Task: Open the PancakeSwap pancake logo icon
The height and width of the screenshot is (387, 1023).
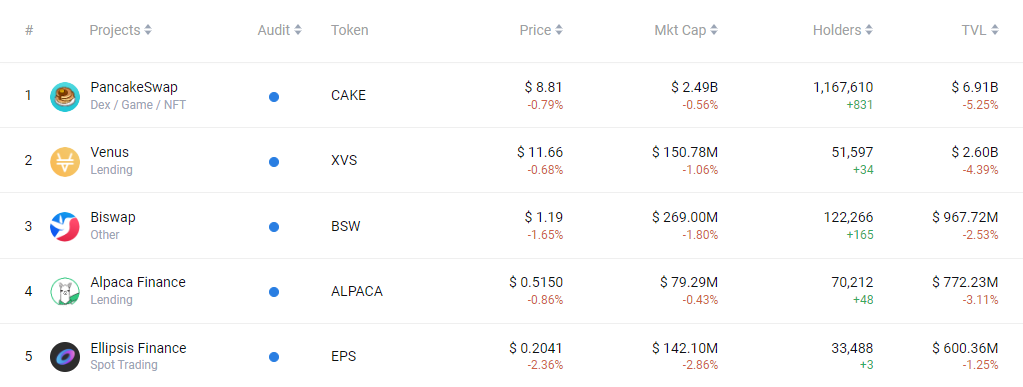Action: pyautogui.click(x=65, y=97)
